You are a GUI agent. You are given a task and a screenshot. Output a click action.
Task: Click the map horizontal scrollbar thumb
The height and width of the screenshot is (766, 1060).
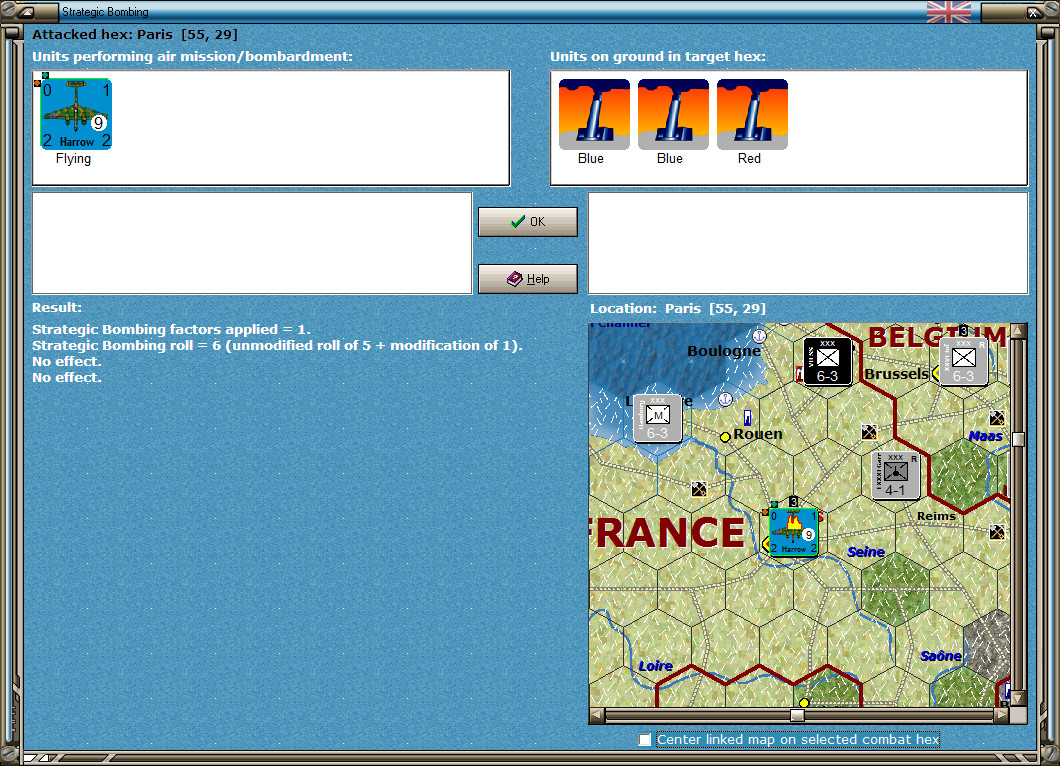798,715
